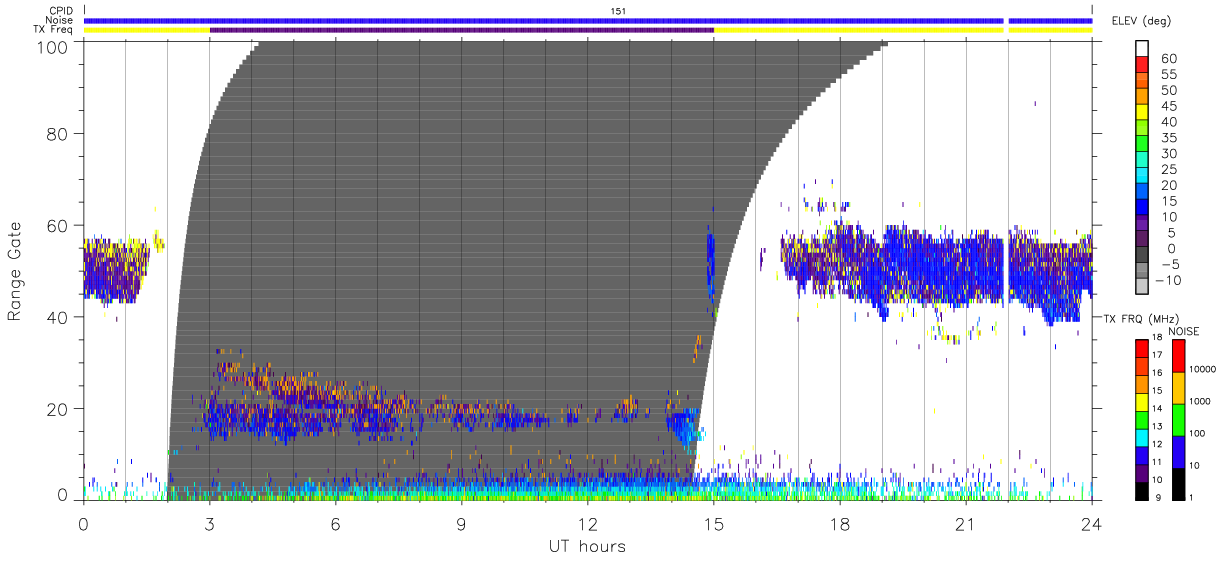The width and height of the screenshot is (1228, 567).
Task: Click TX FRQ legend label '9'
Action: 1158,497
